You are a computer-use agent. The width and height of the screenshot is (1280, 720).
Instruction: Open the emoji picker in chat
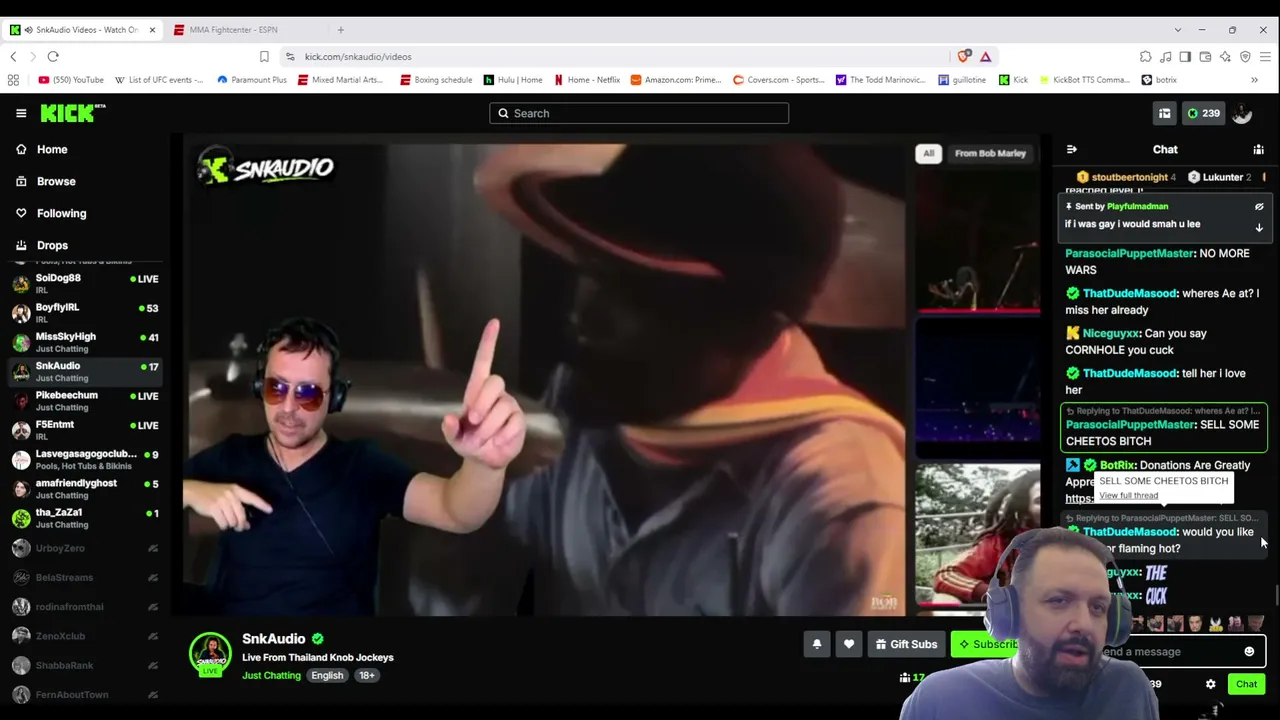(1249, 651)
